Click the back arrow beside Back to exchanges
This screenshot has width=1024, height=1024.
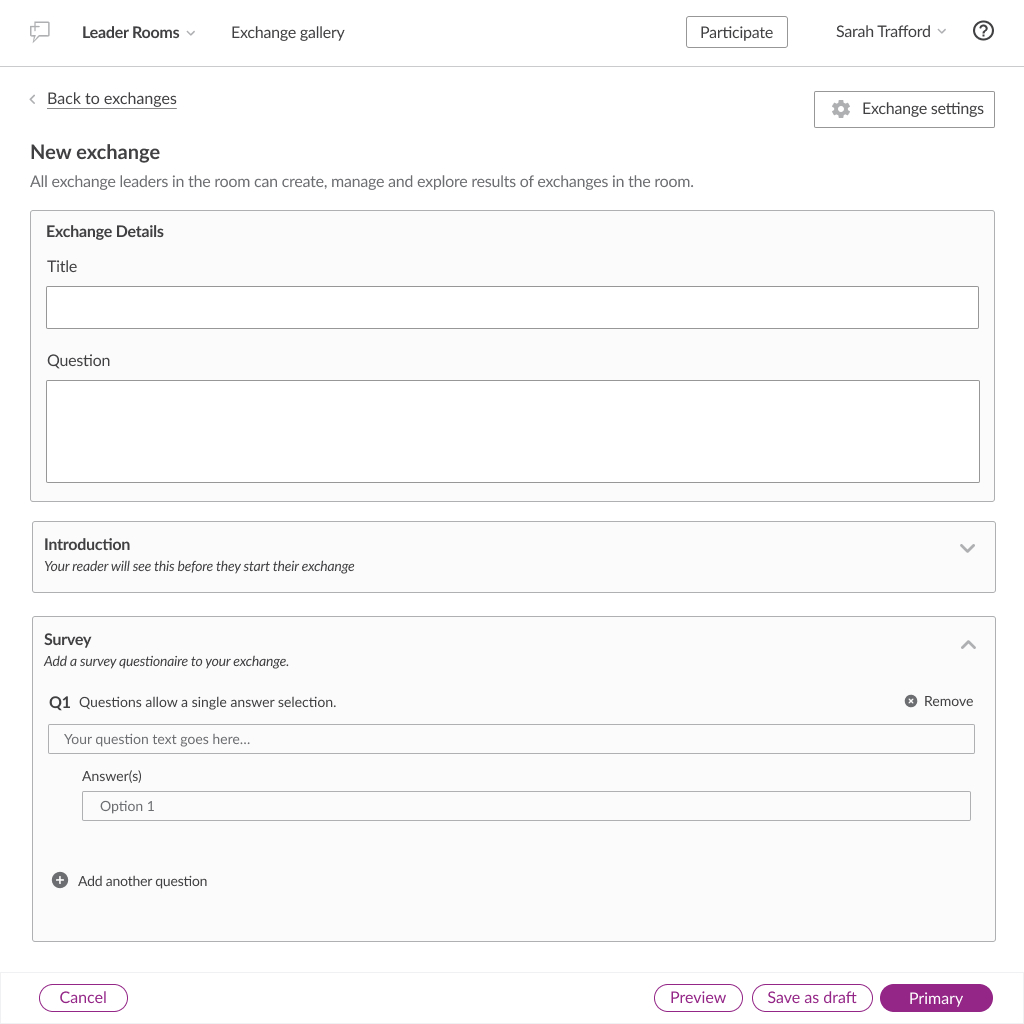tap(33, 99)
